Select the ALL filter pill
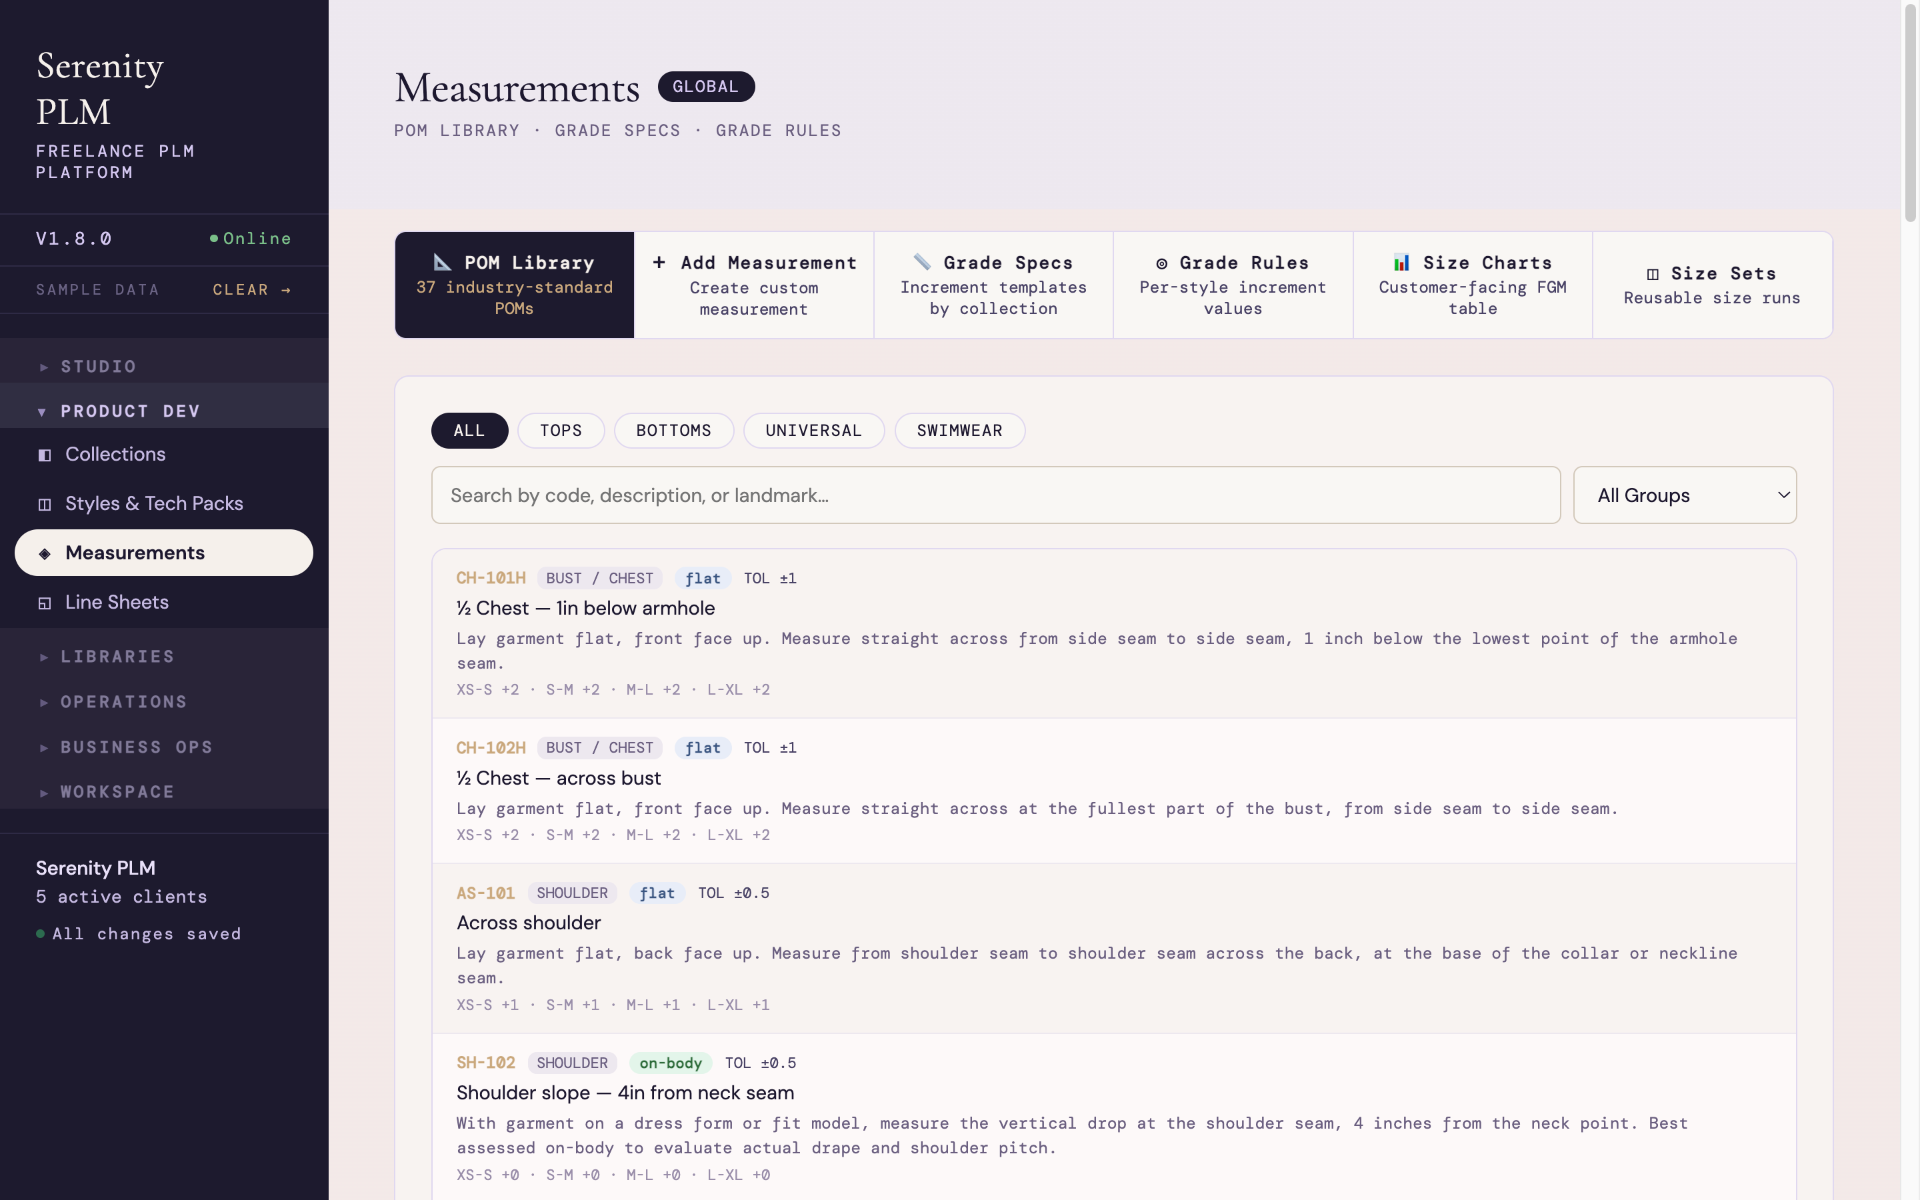Viewport: 1920px width, 1200px height. pyautogui.click(x=469, y=431)
